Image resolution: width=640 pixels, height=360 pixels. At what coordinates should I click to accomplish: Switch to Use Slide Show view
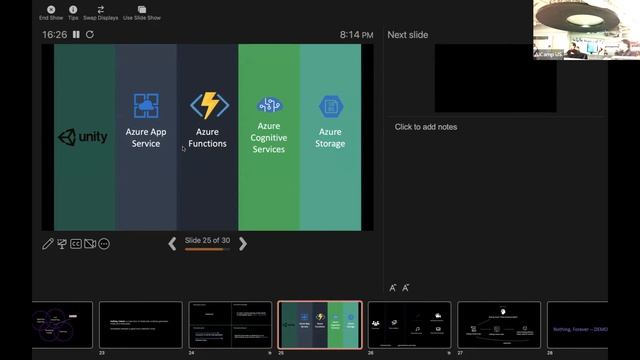[142, 13]
